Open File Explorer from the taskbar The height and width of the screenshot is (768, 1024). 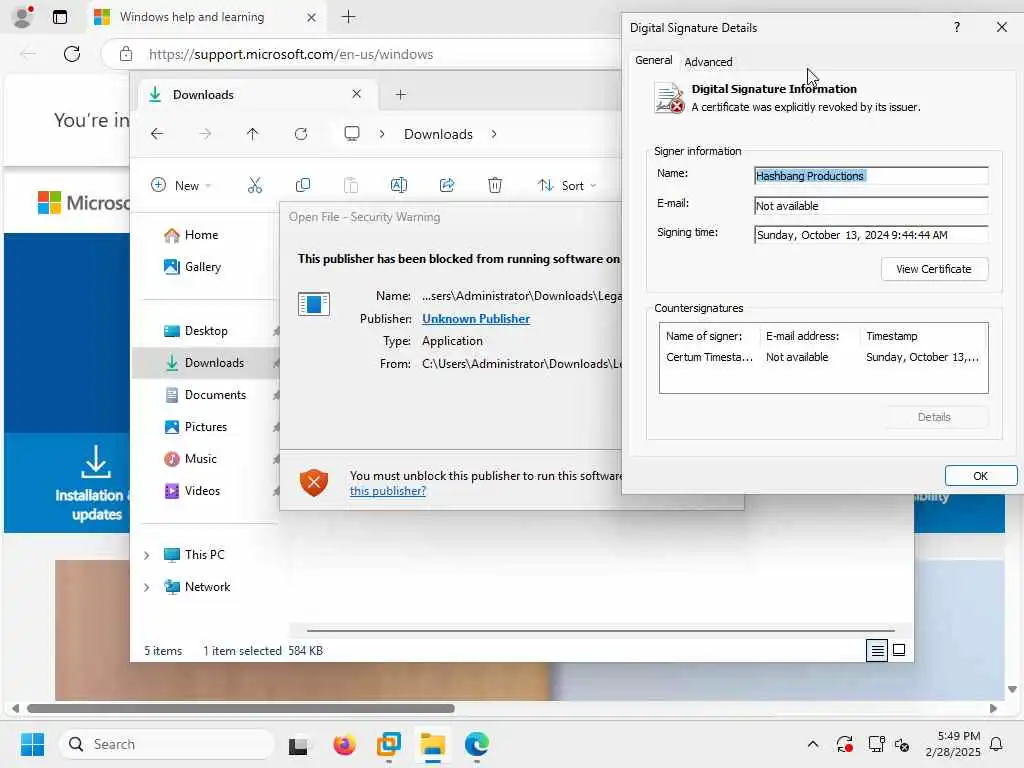432,744
